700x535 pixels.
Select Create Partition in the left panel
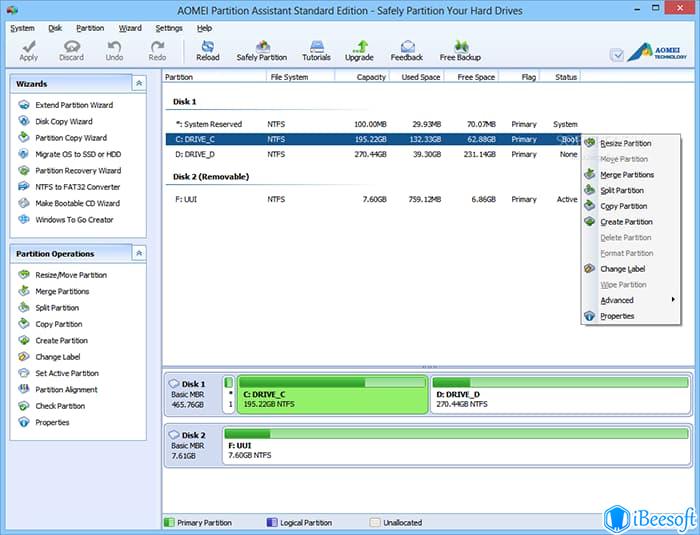click(x=53, y=341)
